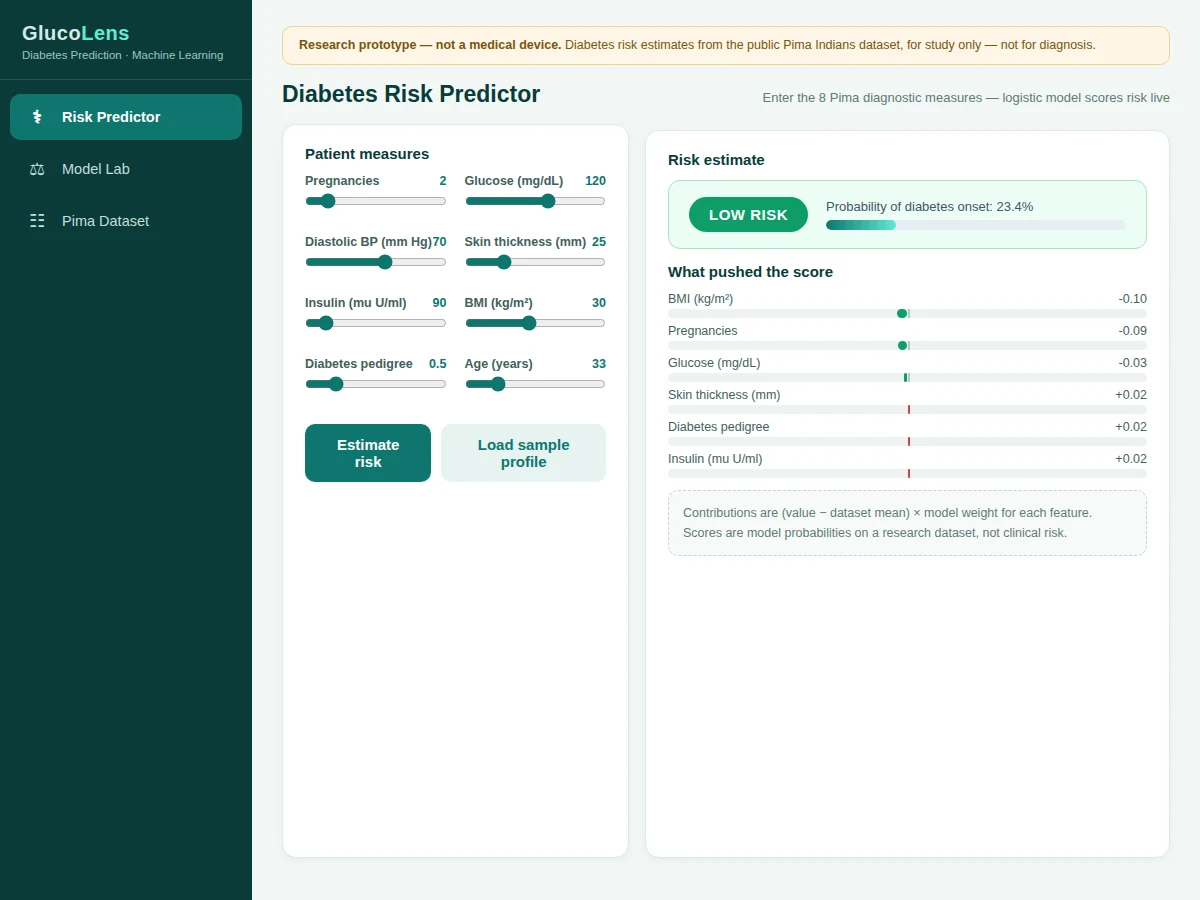This screenshot has width=1200, height=900.
Task: Adjust the Glucose (mg/dL) slider
Action: pos(535,201)
